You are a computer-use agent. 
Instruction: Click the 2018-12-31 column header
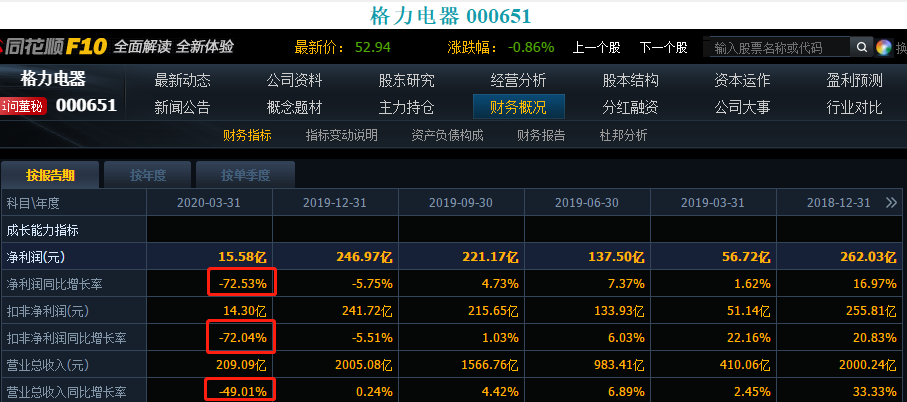[x=839, y=203]
